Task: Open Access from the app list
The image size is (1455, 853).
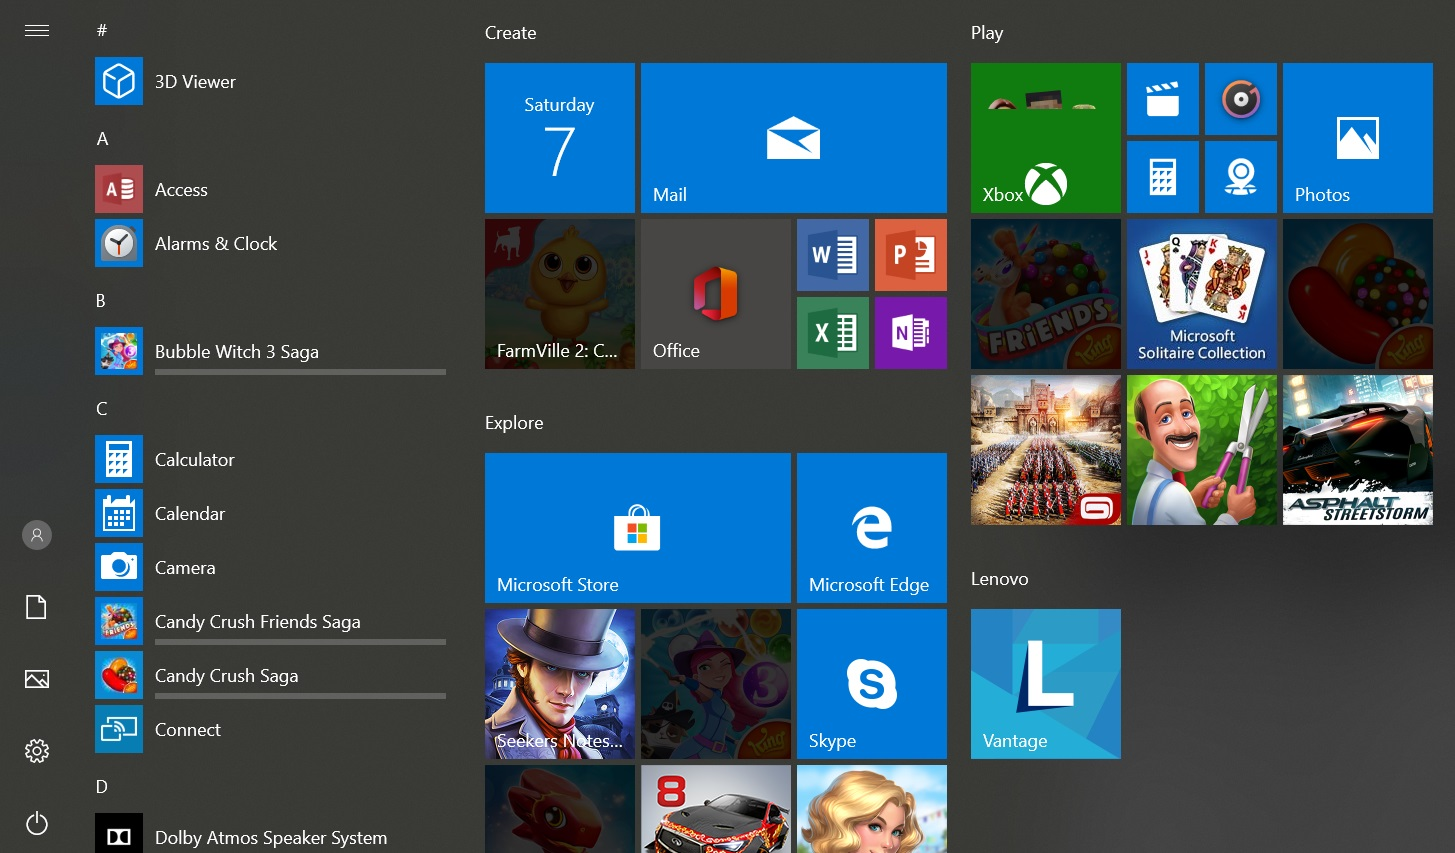Action: tap(270, 189)
